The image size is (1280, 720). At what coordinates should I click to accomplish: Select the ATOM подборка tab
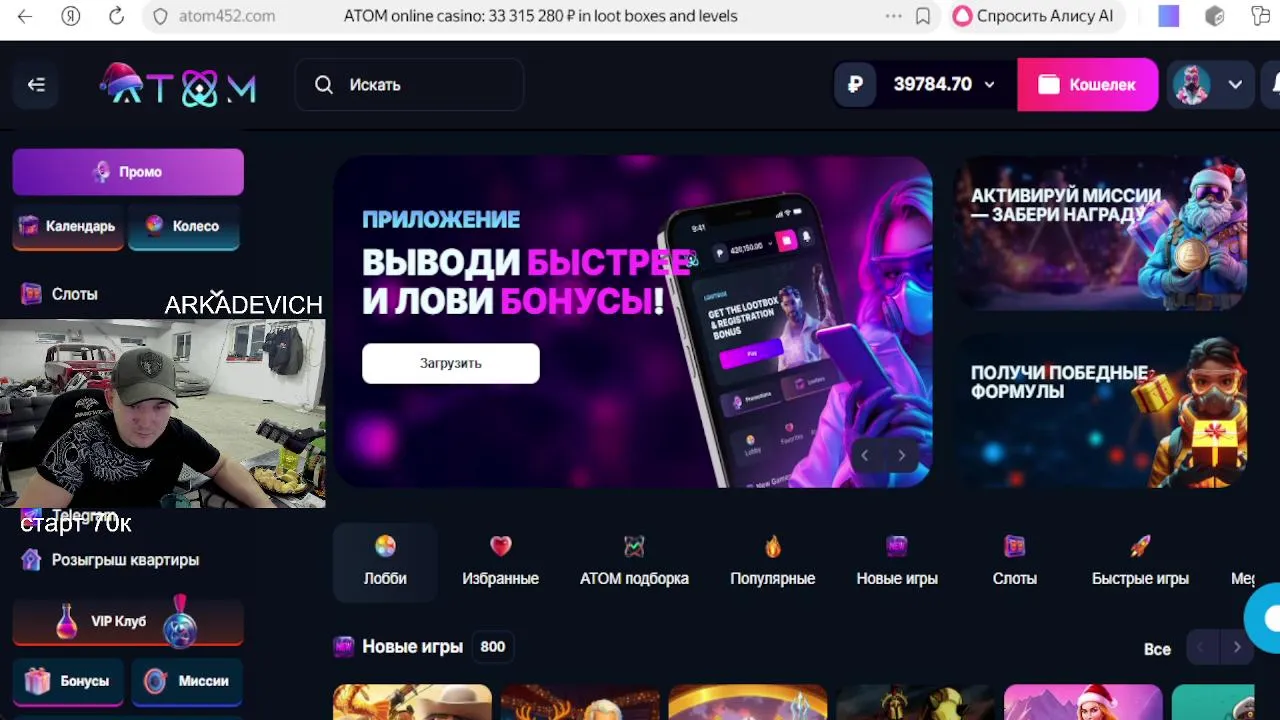coord(634,562)
